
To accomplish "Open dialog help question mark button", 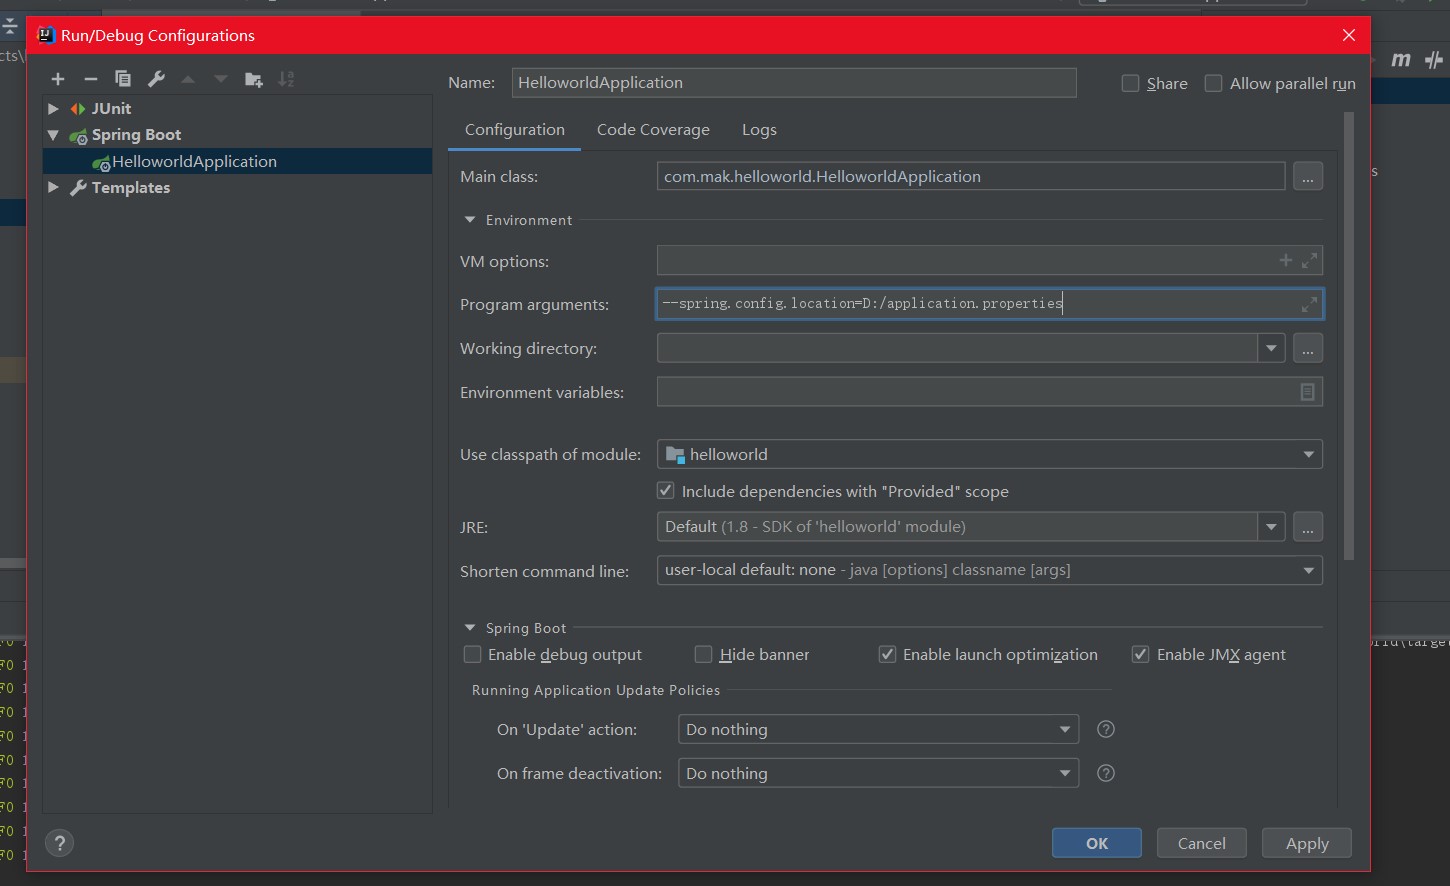I will pyautogui.click(x=60, y=843).
